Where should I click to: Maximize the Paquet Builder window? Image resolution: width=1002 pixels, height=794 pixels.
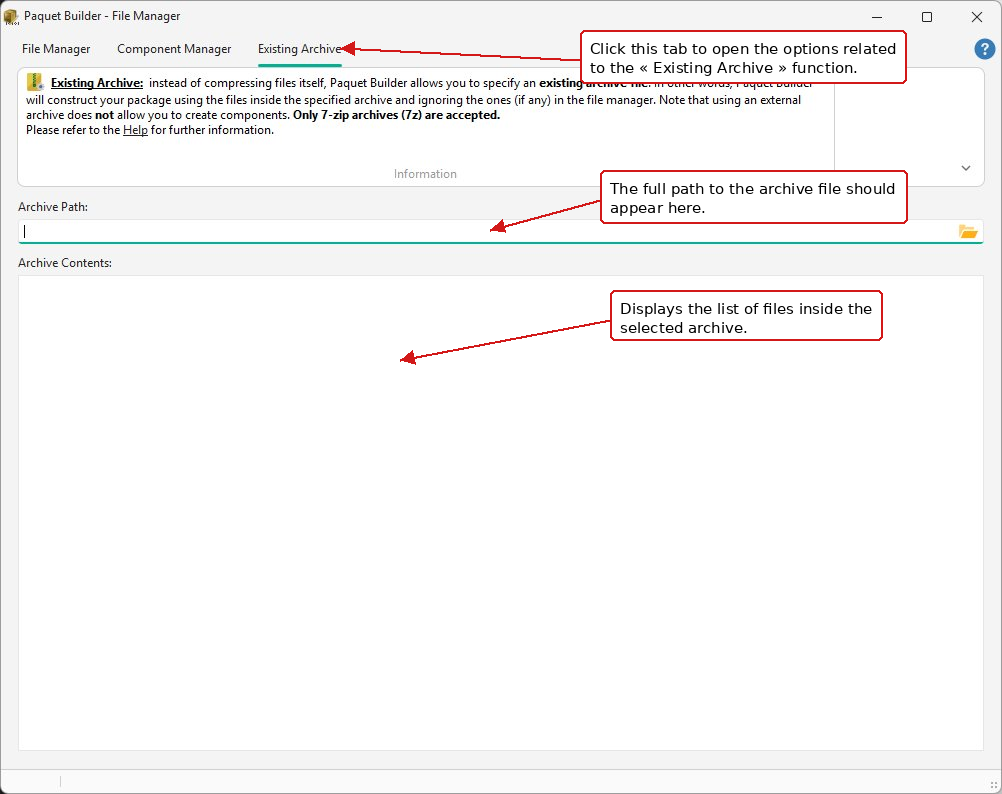pos(927,17)
